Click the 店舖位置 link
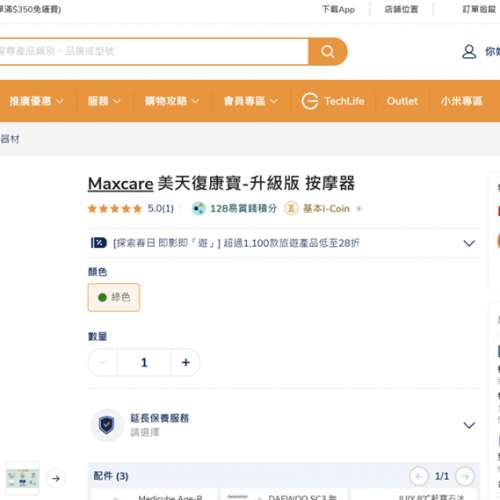 click(x=401, y=9)
